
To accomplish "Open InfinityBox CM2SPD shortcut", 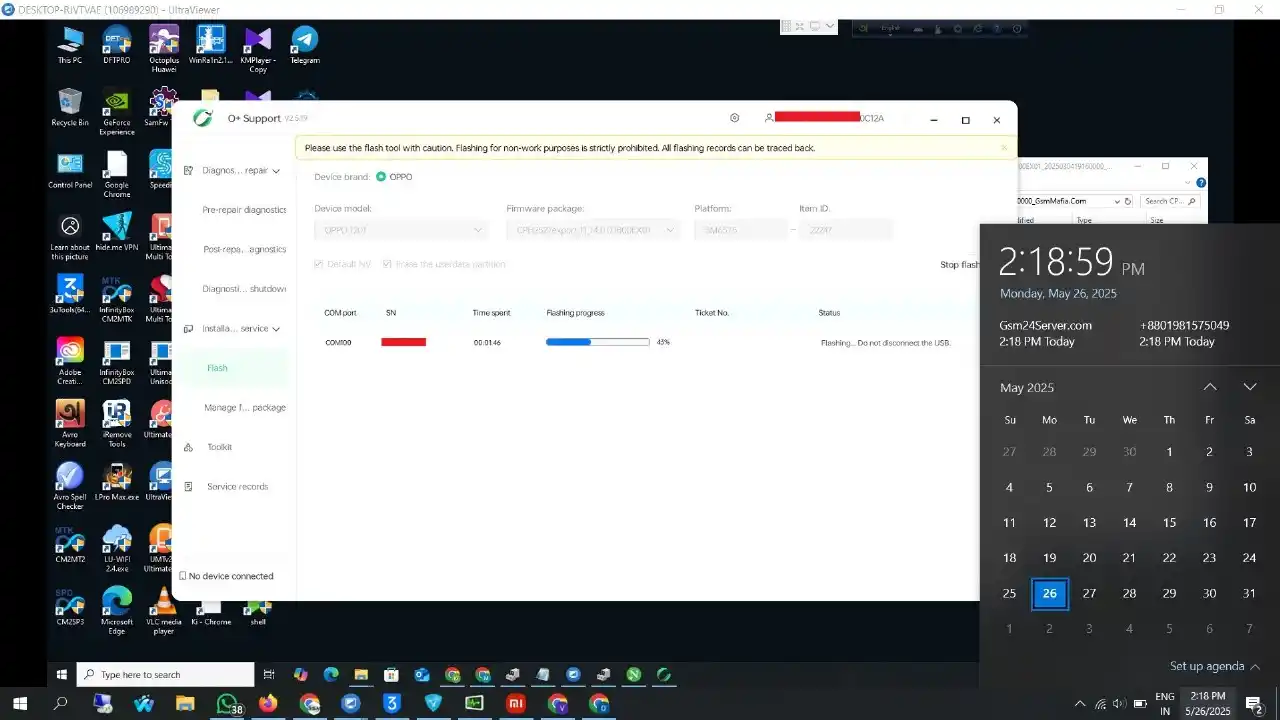I will tap(116, 362).
